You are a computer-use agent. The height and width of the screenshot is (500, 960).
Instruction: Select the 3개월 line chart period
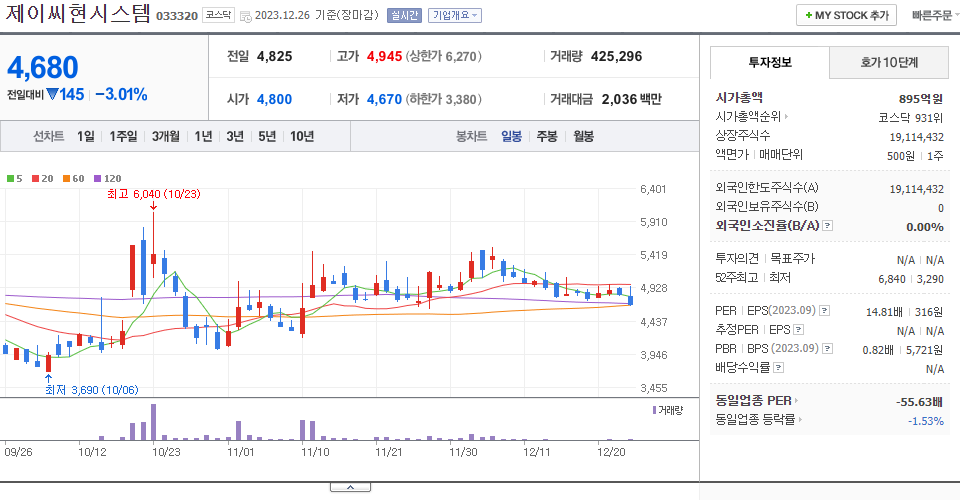pyautogui.click(x=165, y=136)
